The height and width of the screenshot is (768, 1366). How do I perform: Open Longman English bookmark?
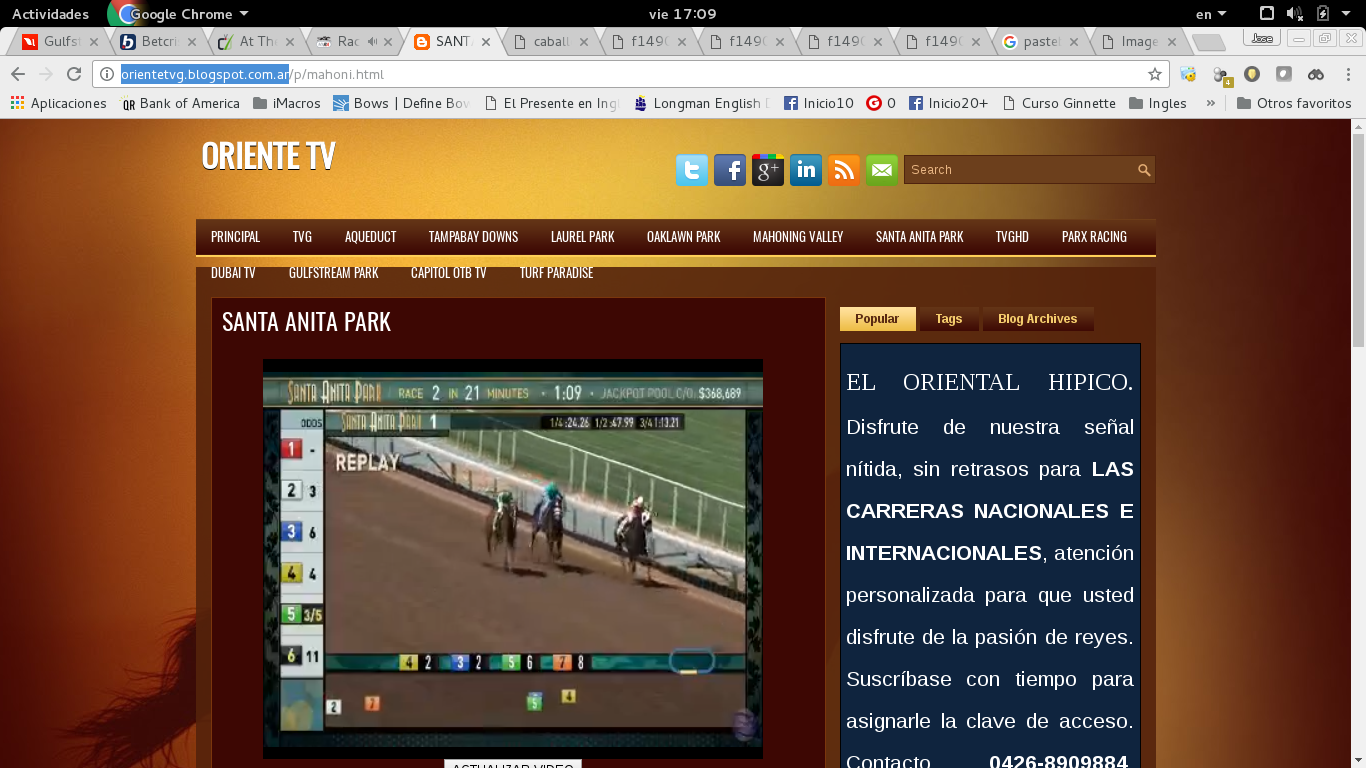click(x=702, y=103)
